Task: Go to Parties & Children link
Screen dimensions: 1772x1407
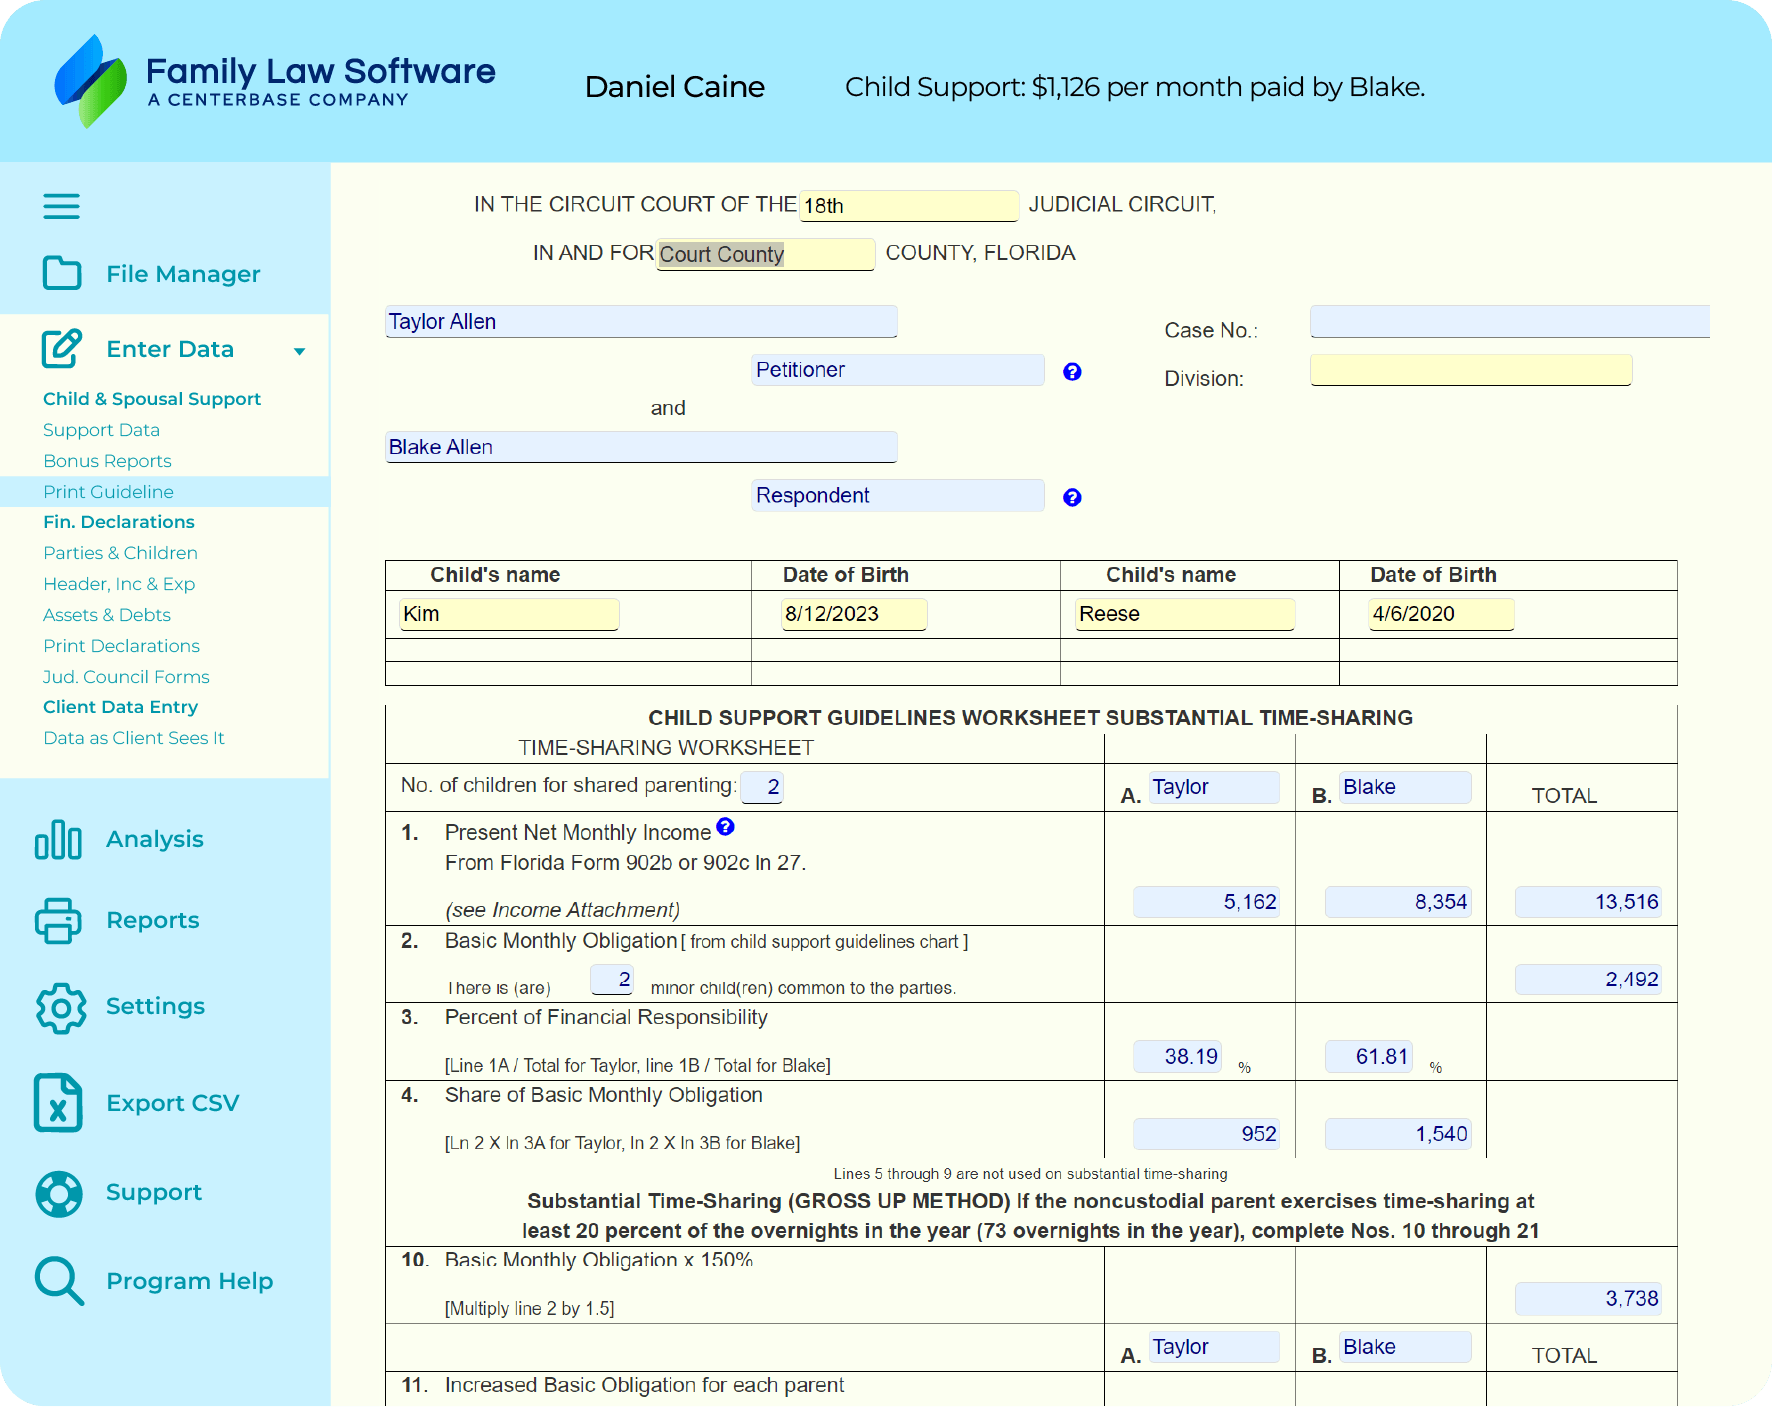Action: coord(120,553)
